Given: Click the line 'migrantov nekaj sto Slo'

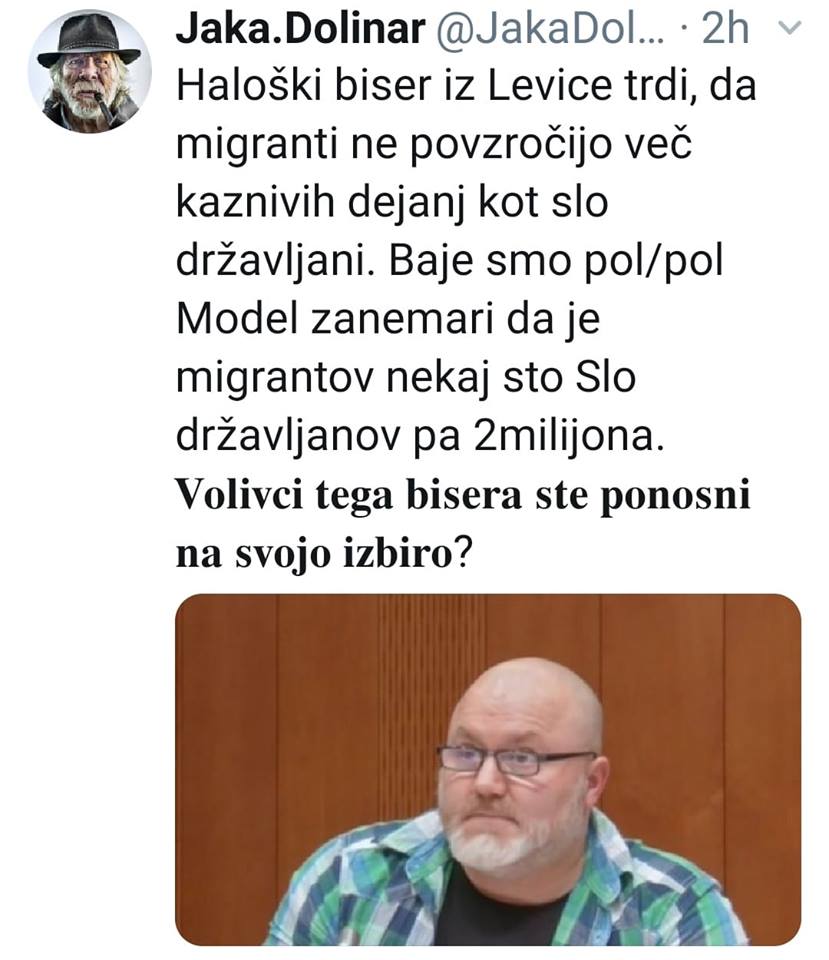Looking at the screenshot, I should [x=405, y=378].
